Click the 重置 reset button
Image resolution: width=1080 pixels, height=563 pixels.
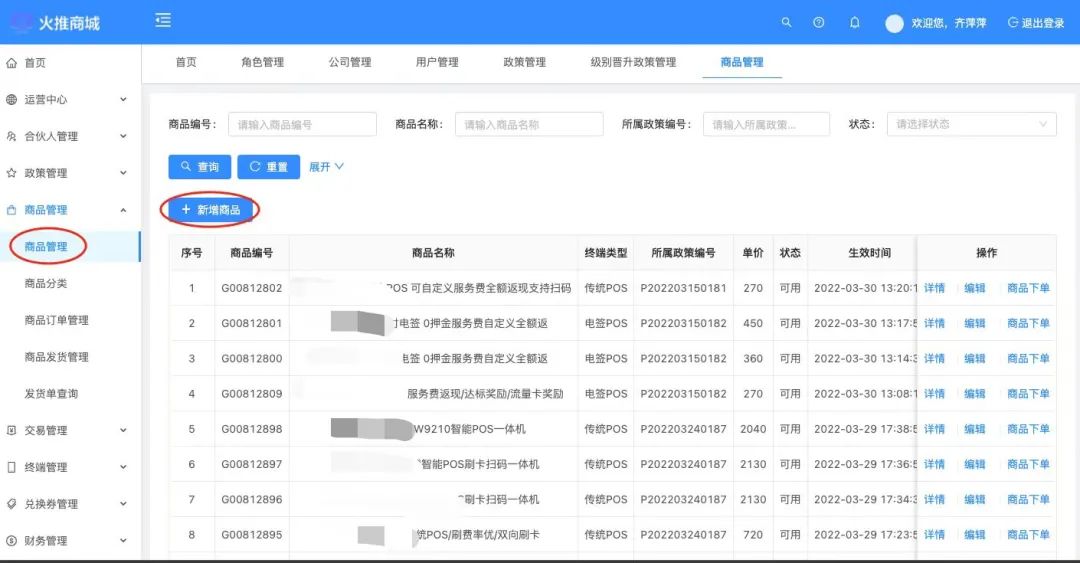pyautogui.click(x=269, y=167)
